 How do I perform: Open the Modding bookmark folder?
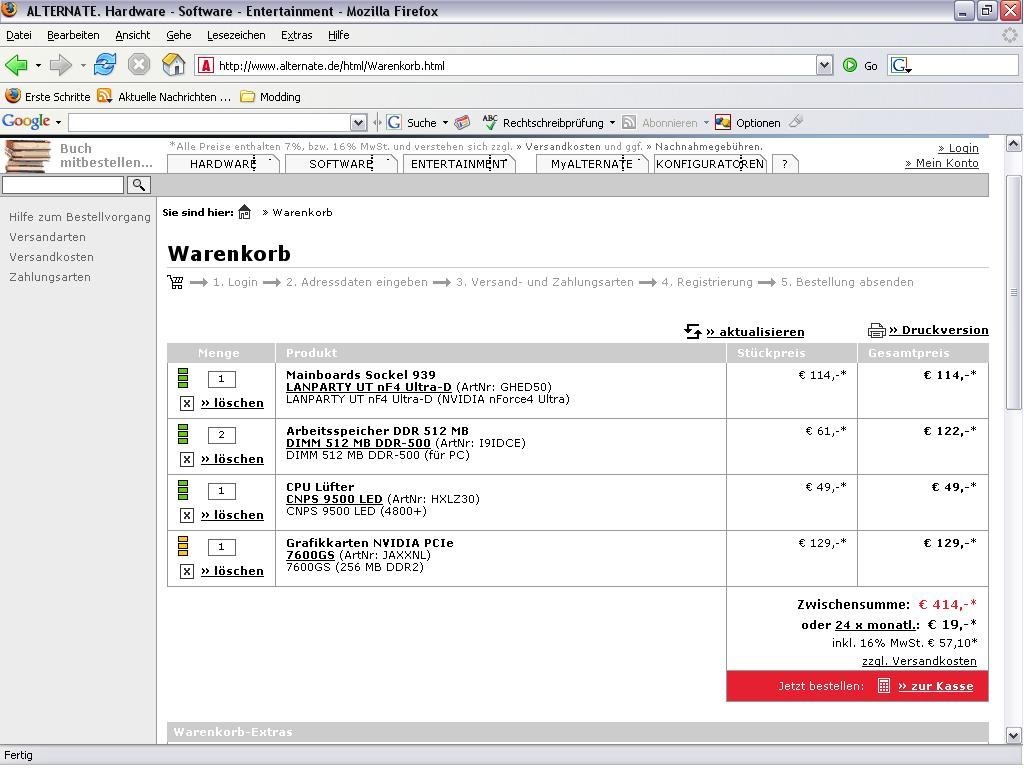[x=270, y=97]
